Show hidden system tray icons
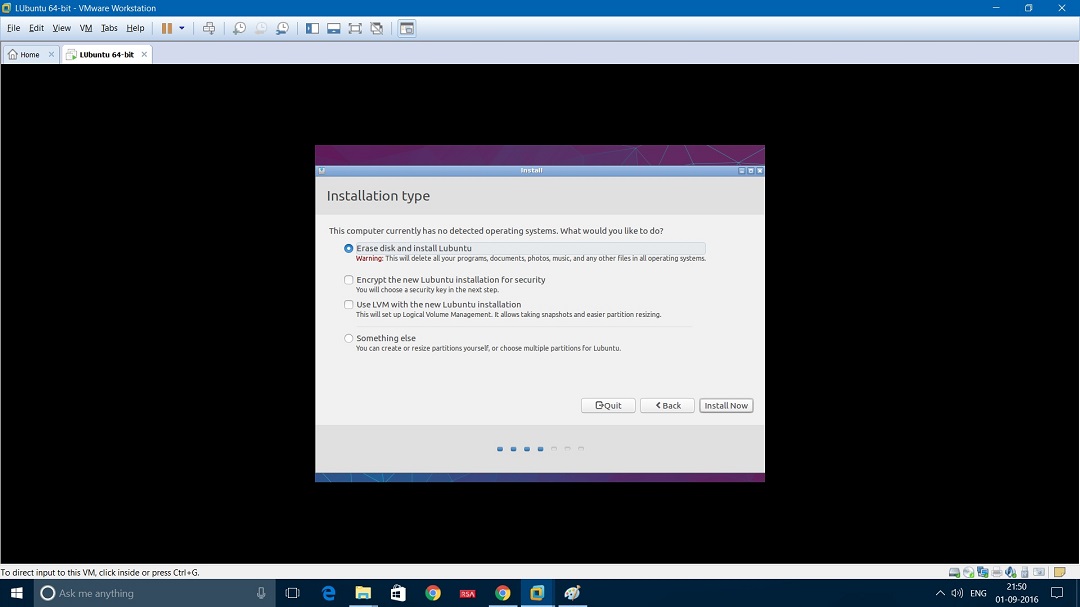The height and width of the screenshot is (607, 1080). [x=940, y=593]
